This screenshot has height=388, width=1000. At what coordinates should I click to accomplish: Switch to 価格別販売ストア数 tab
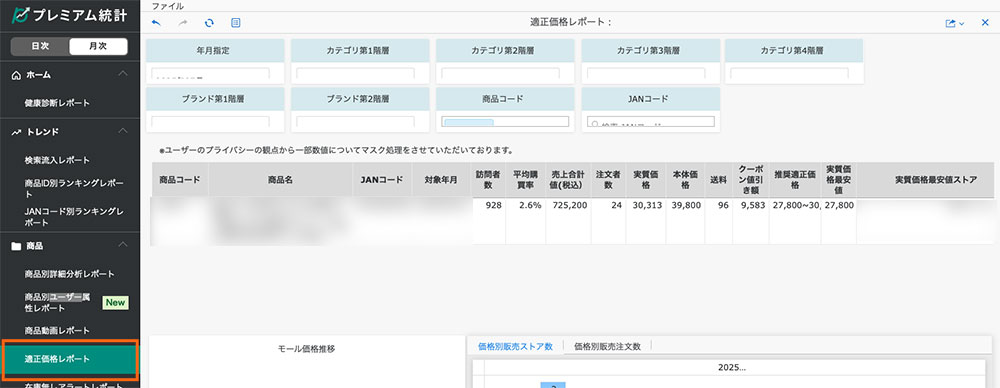(x=515, y=347)
